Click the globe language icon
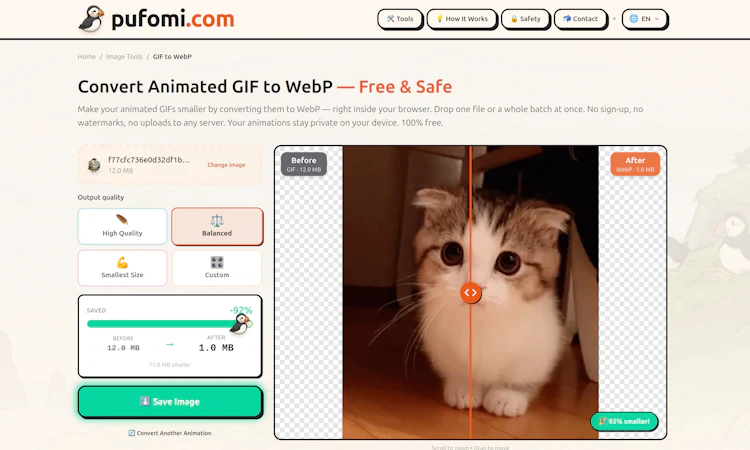 (x=634, y=19)
